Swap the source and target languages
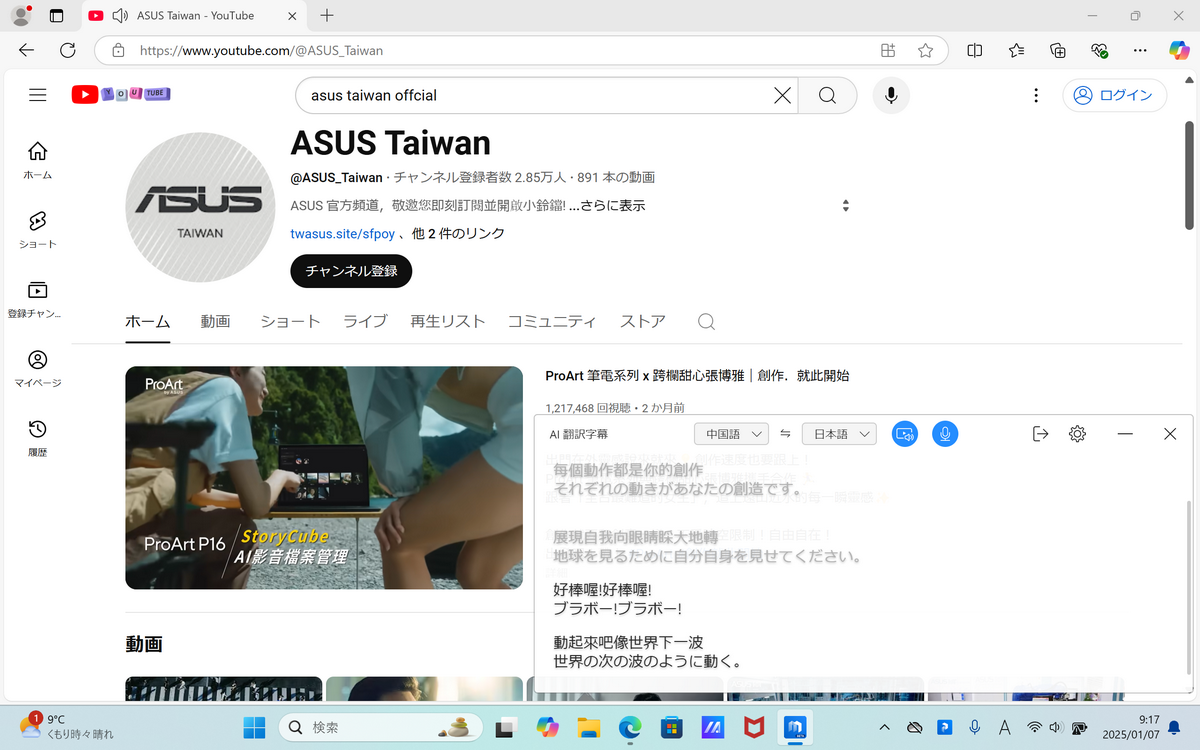The height and width of the screenshot is (750, 1200). click(x=785, y=434)
